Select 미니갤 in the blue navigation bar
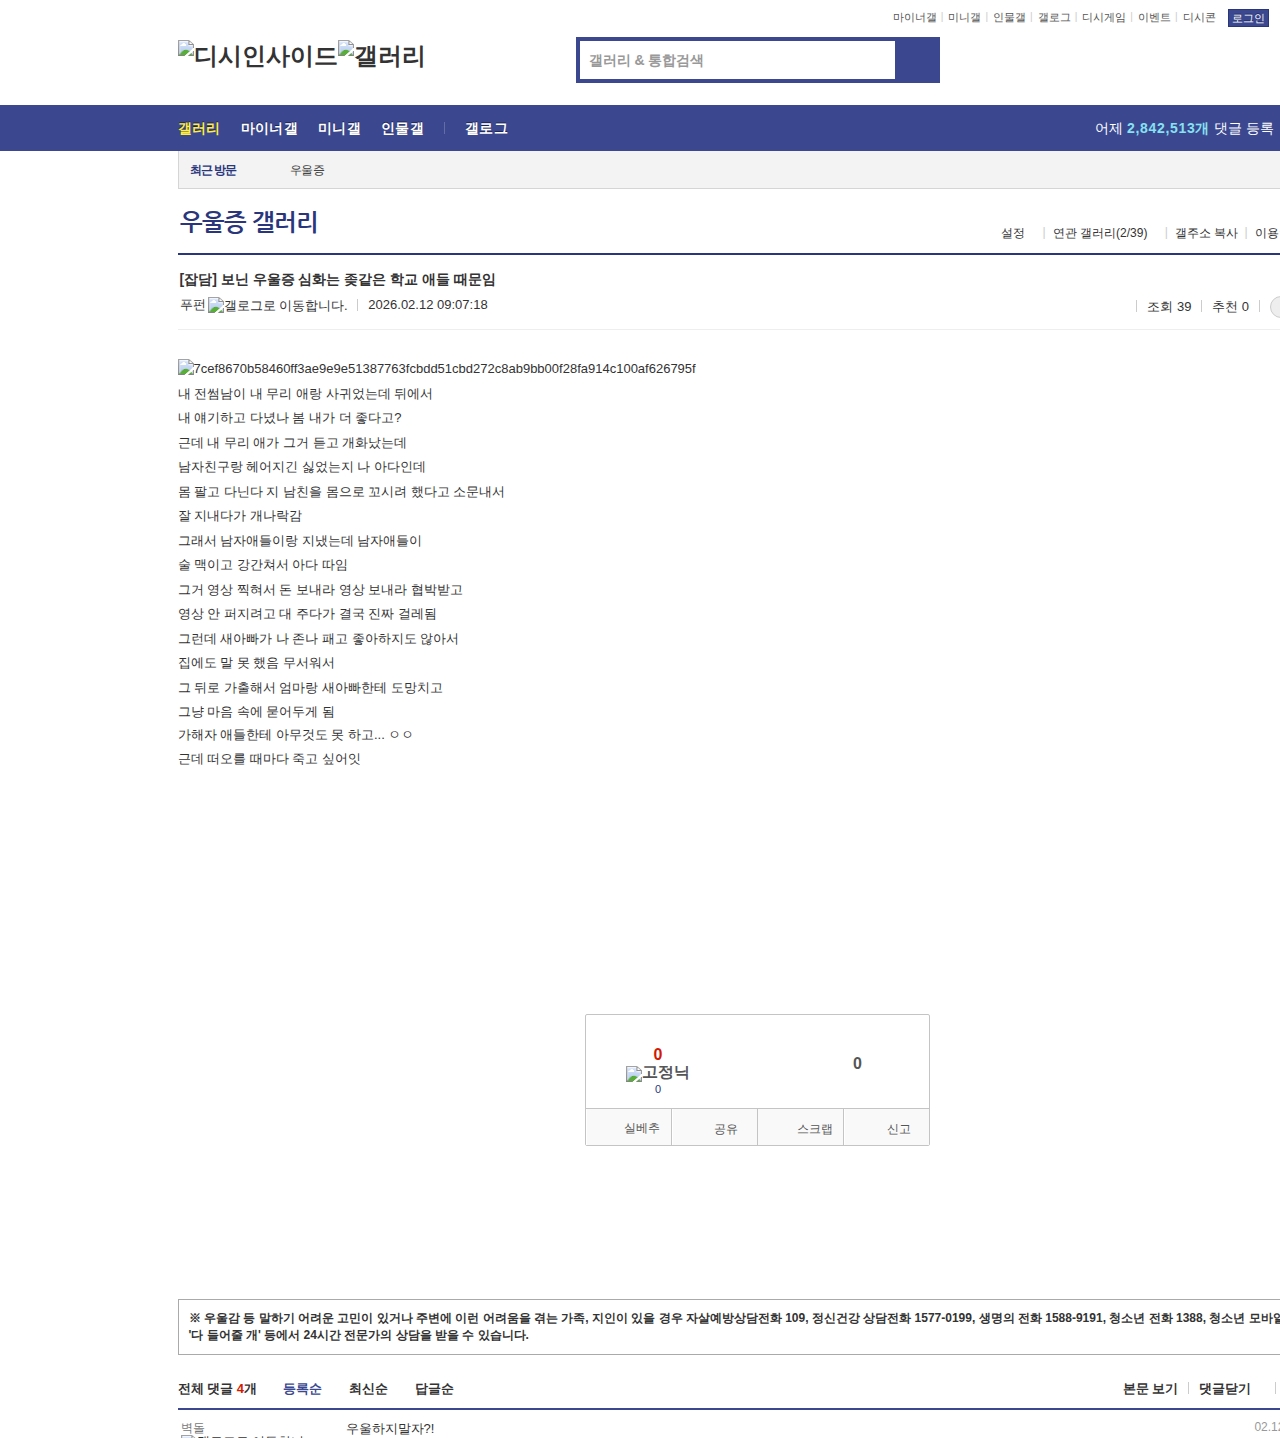The height and width of the screenshot is (1438, 1280). tap(339, 129)
